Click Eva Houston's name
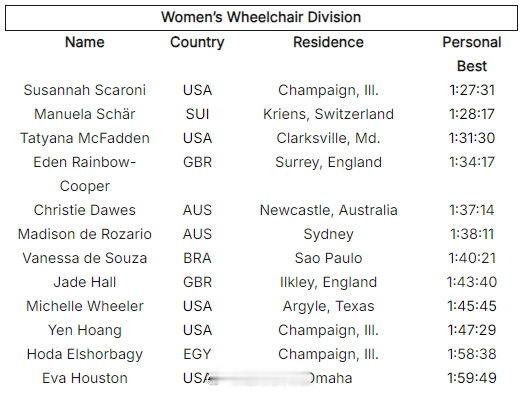The width and height of the screenshot is (522, 393). pyautogui.click(x=85, y=378)
